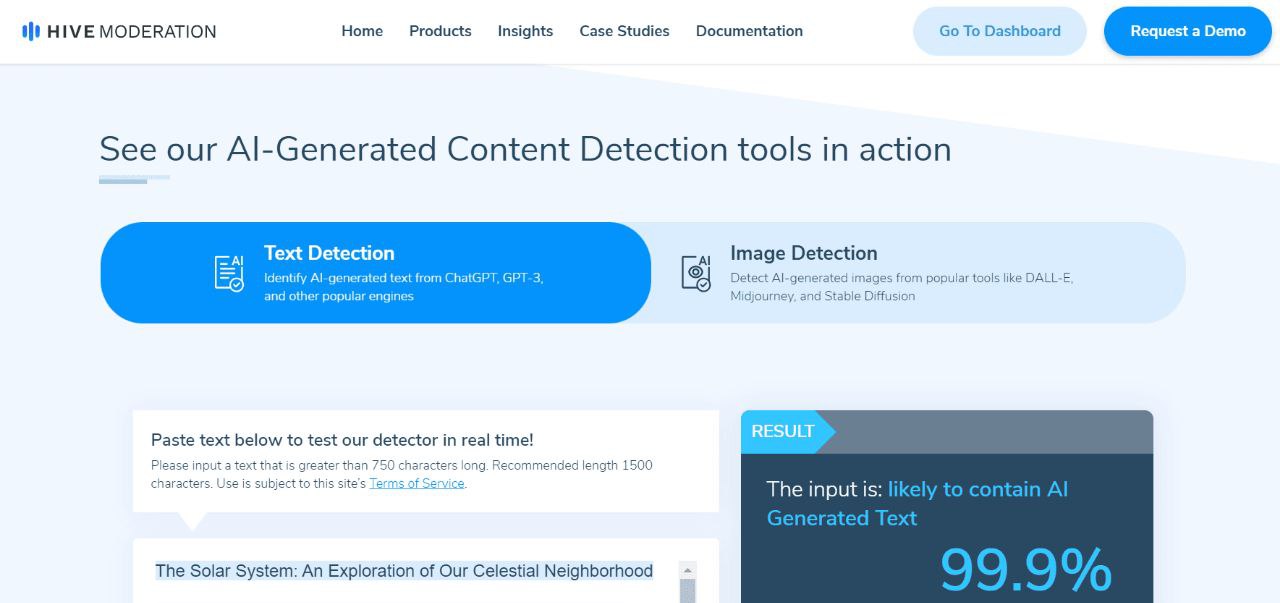Switch to the Image Detection tab
The width and height of the screenshot is (1280, 603).
click(918, 272)
